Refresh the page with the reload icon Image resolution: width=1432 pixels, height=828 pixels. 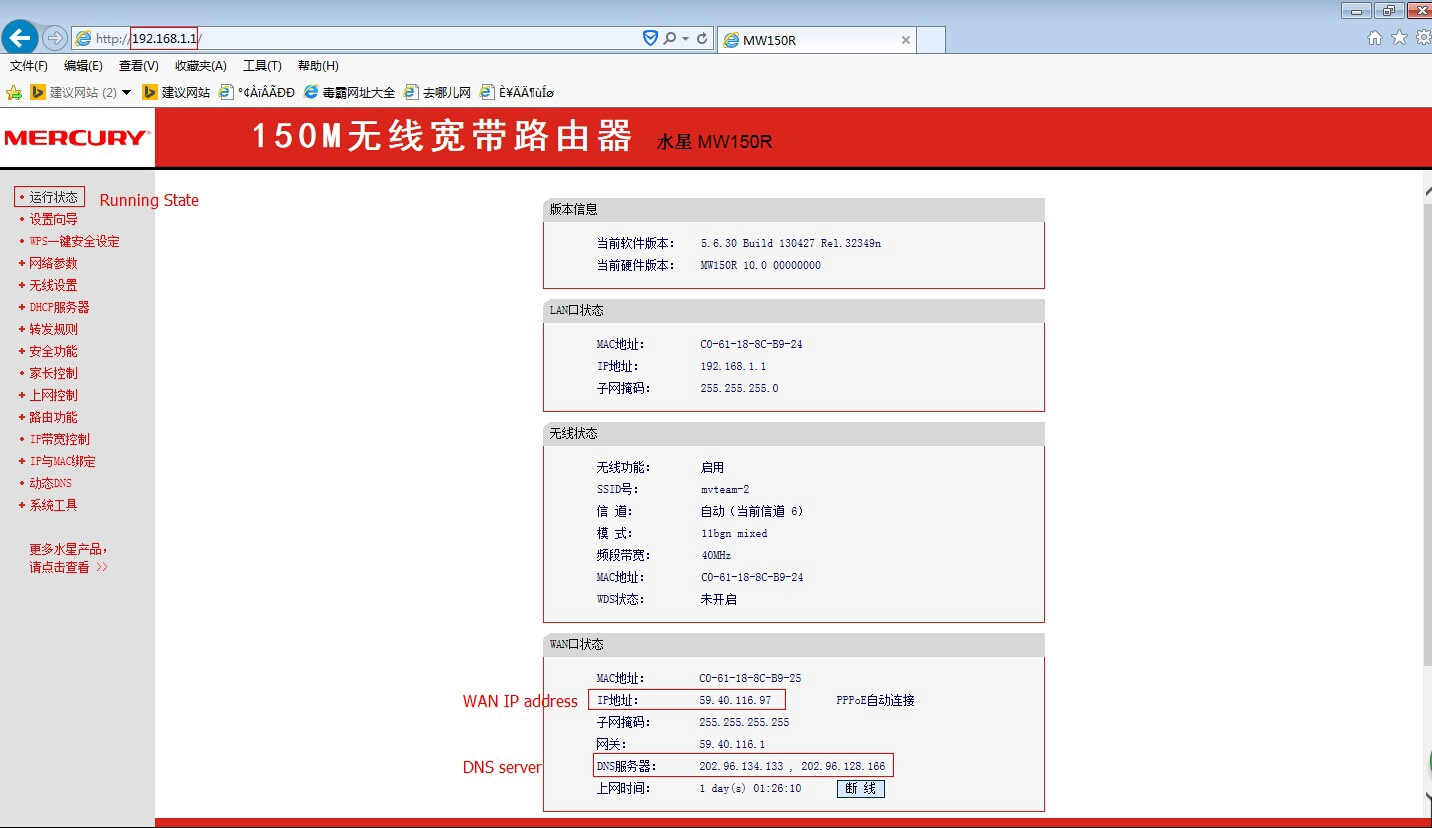(x=703, y=38)
